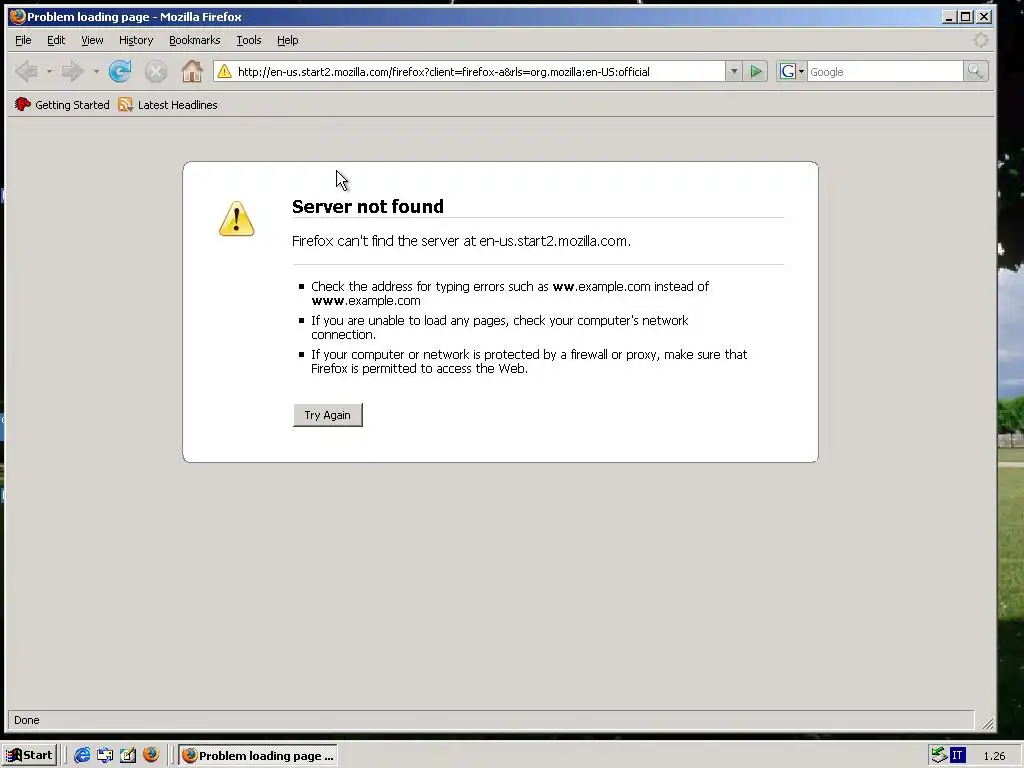Click the Windows Start button
The width and height of the screenshot is (1024, 768).
click(x=29, y=755)
